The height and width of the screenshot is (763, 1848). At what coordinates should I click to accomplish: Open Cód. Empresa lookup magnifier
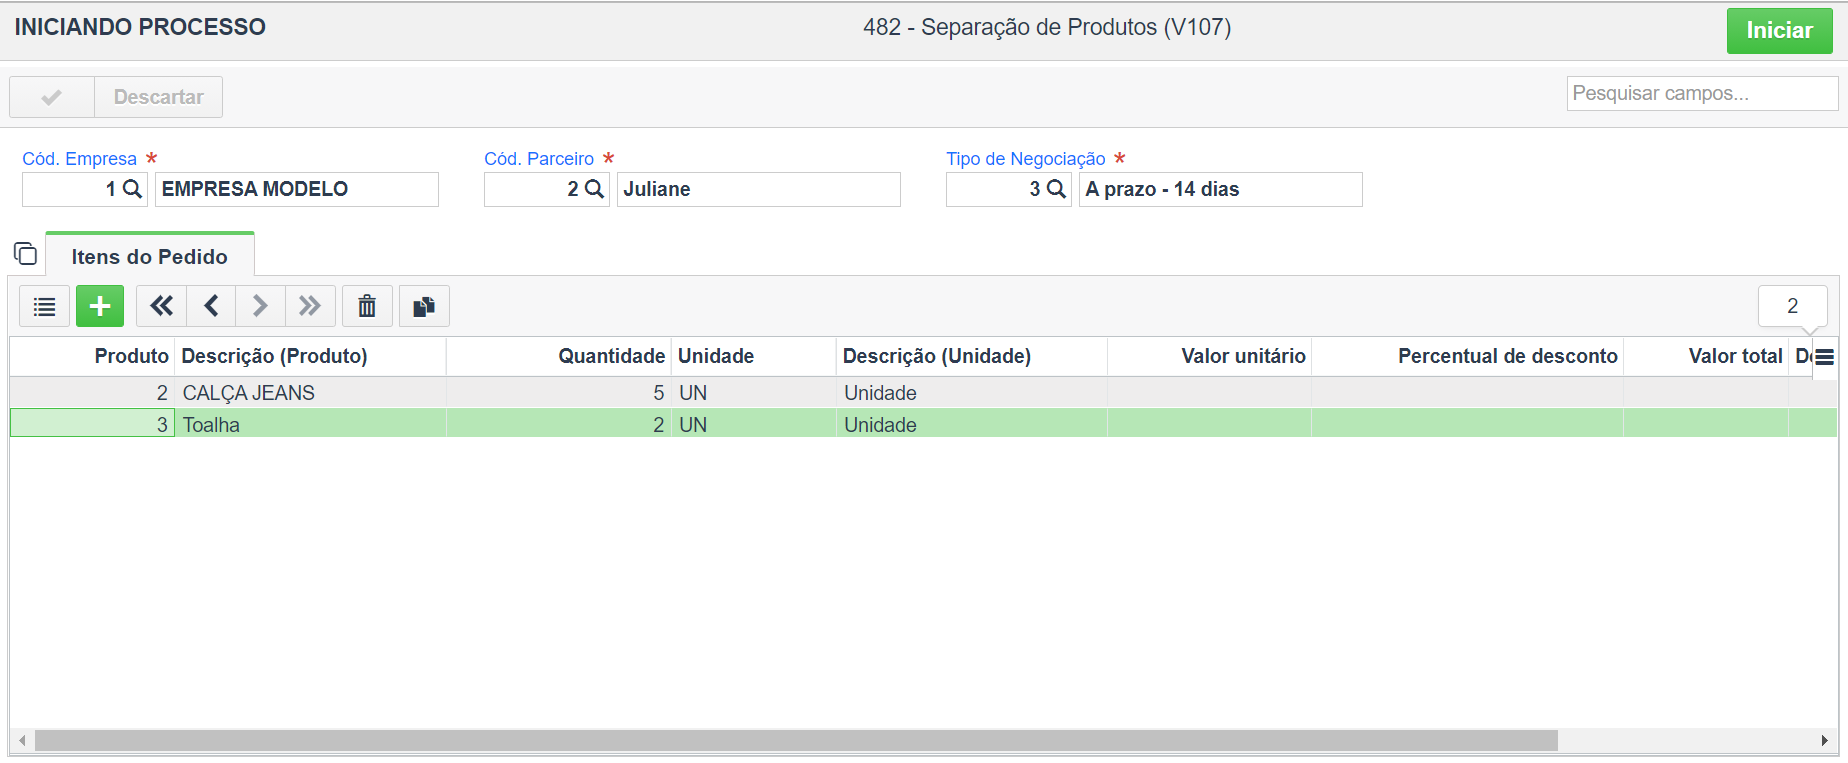132,189
